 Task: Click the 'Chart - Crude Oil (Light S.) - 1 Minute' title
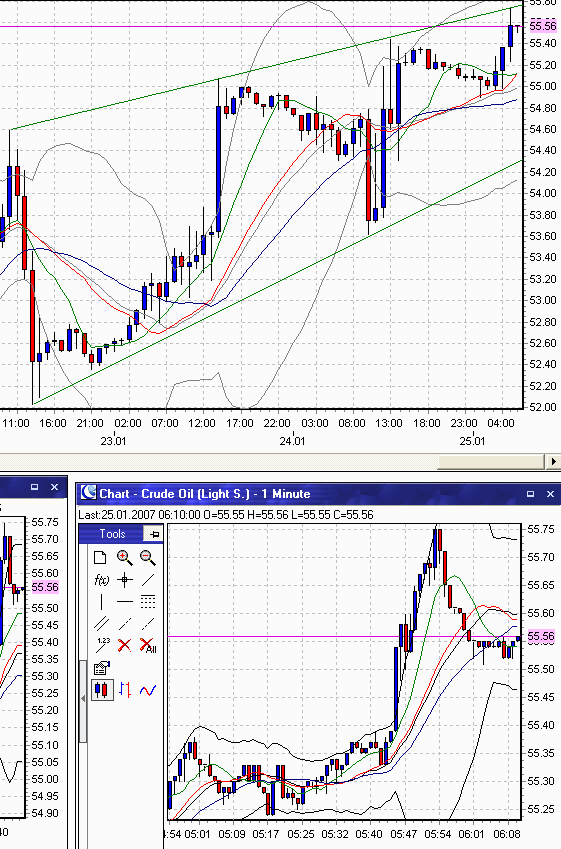click(205, 493)
